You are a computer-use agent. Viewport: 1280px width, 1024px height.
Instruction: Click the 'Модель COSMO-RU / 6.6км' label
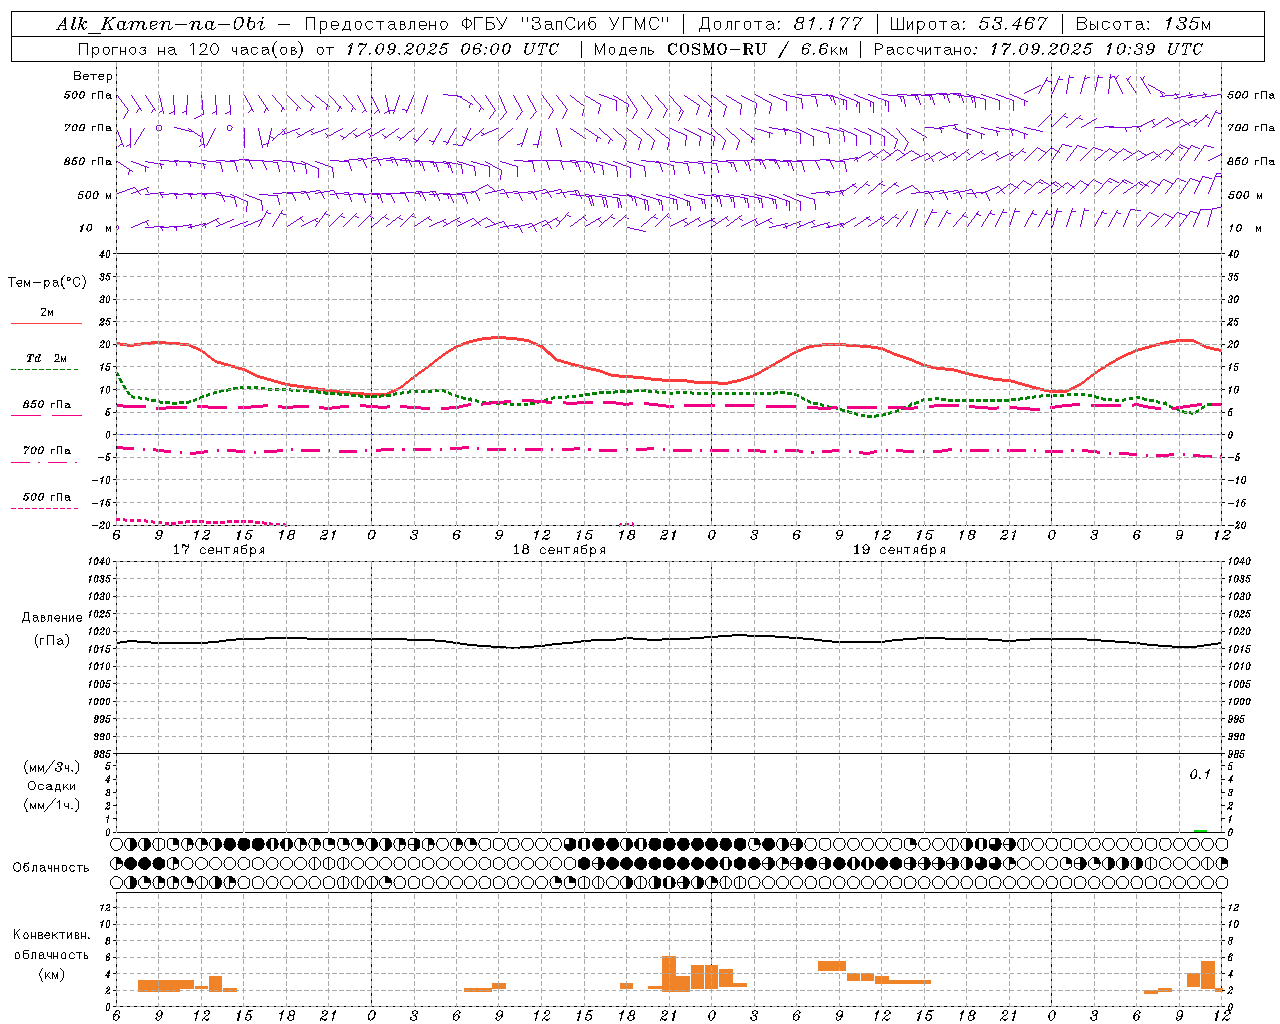tap(719, 49)
